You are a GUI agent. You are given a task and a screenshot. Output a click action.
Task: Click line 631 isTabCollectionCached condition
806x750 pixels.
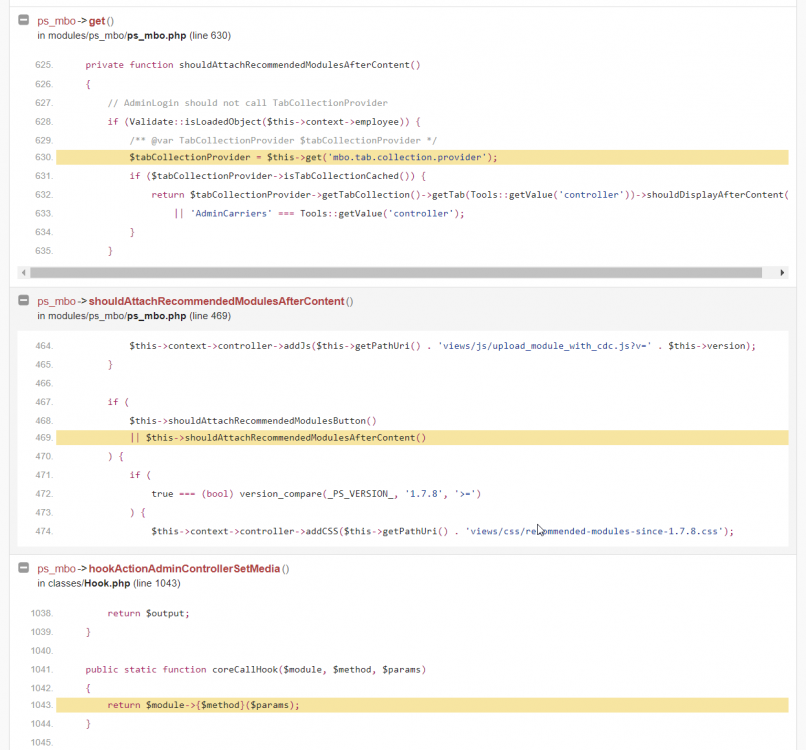[278, 176]
